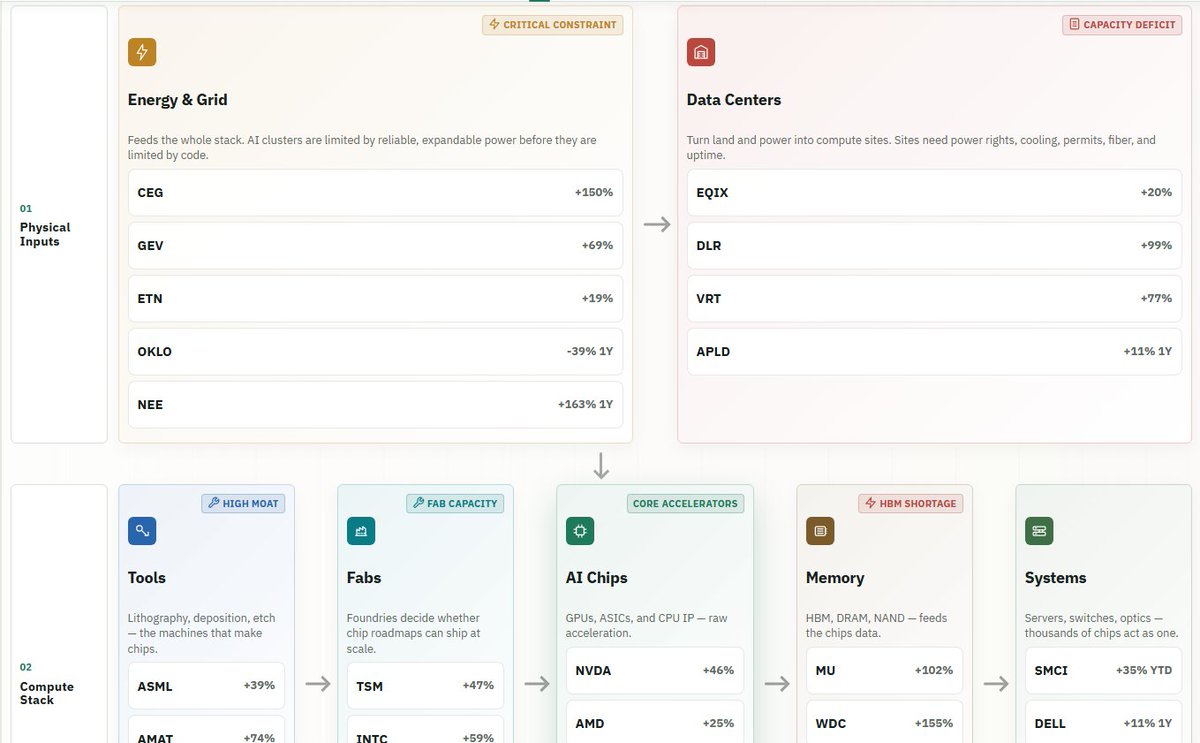The image size is (1200, 743).
Task: Select the High Moat badge
Action: [x=243, y=503]
